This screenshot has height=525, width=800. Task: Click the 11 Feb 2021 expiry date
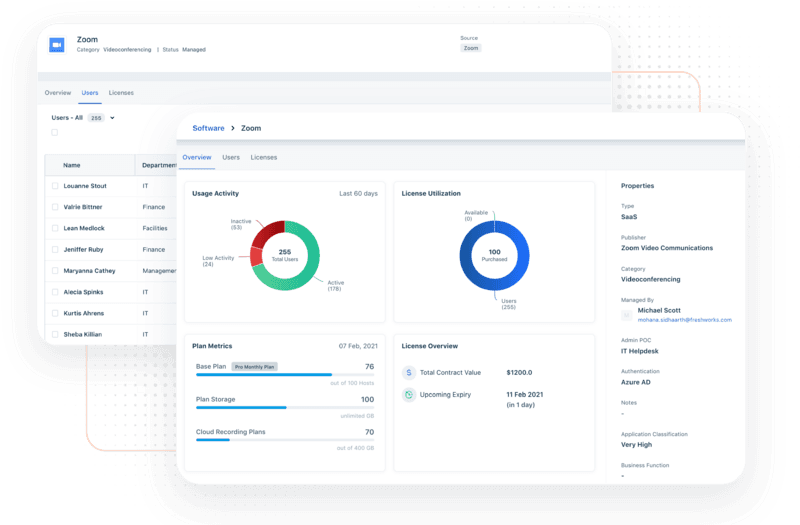[x=524, y=395]
